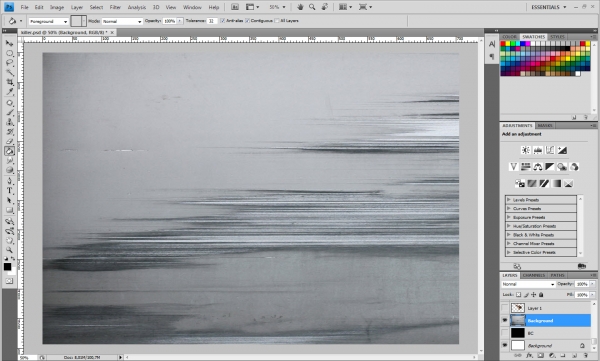This screenshot has width=600, height=361.
Task: Select the Crop tool
Action: pos(10,82)
